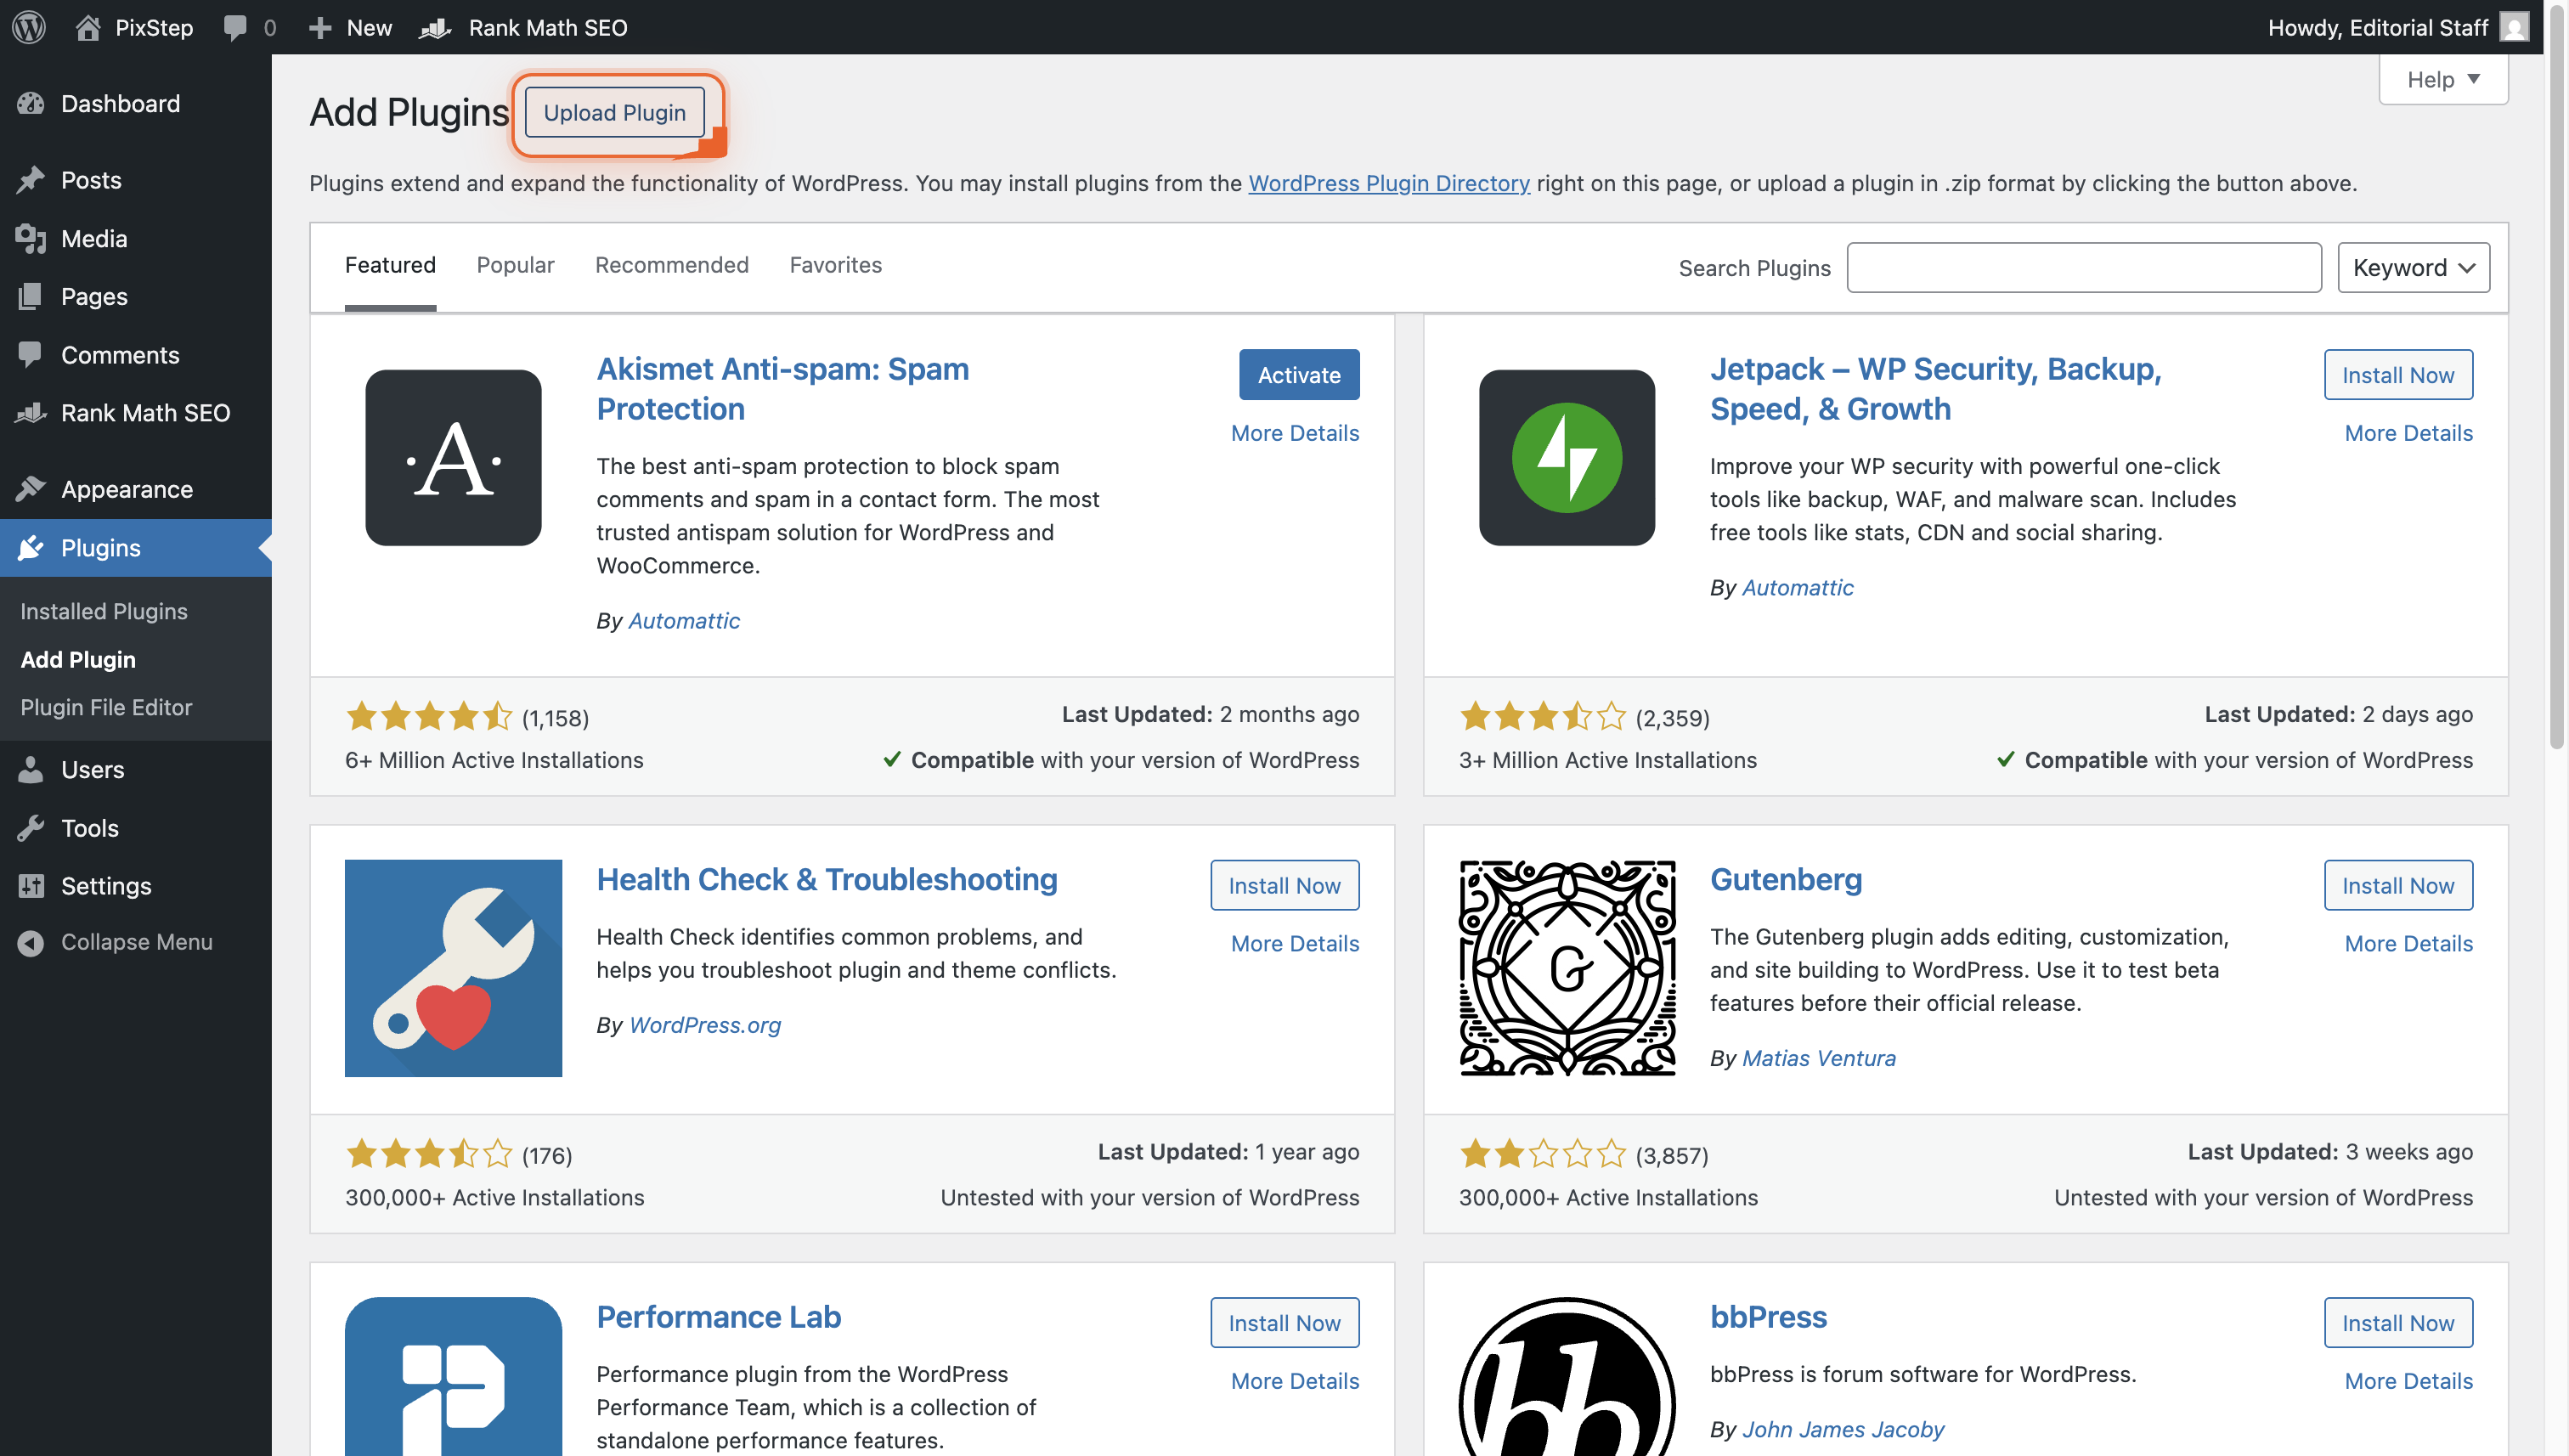Click the Rank Math SEO icon in toolbar
This screenshot has height=1456, width=2569.
tap(435, 27)
